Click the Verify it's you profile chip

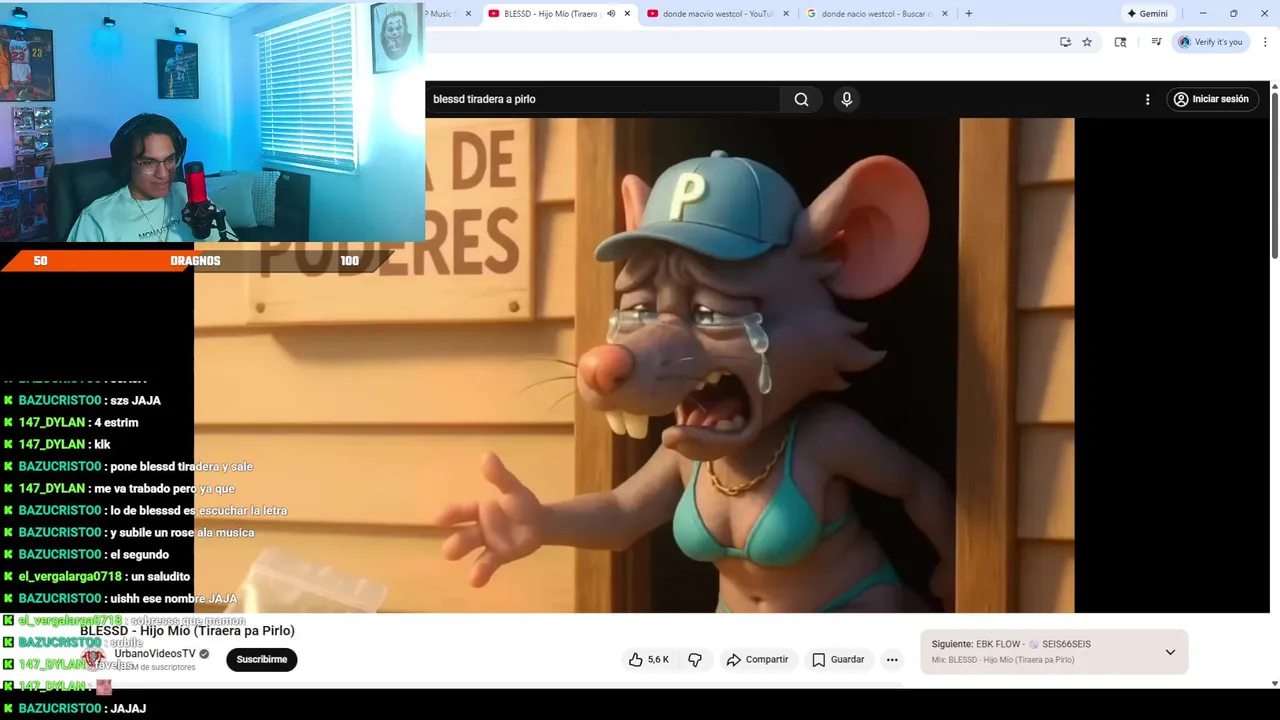[x=1210, y=42]
